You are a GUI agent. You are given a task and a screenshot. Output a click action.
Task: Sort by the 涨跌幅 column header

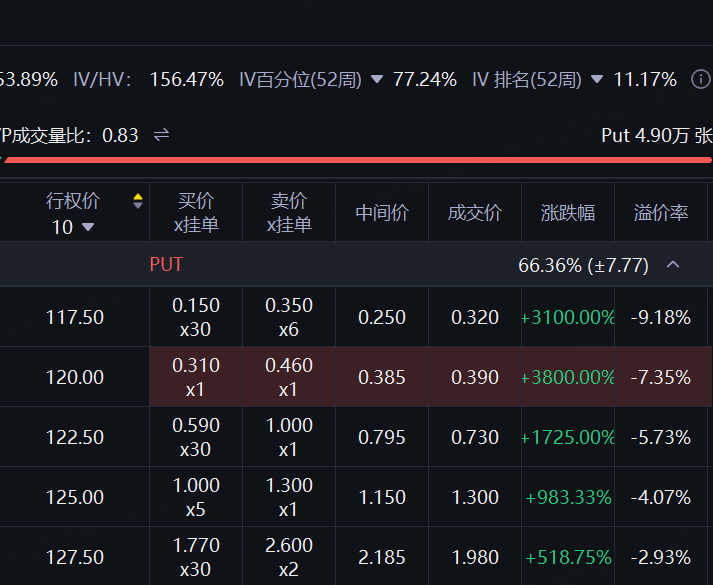click(567, 212)
